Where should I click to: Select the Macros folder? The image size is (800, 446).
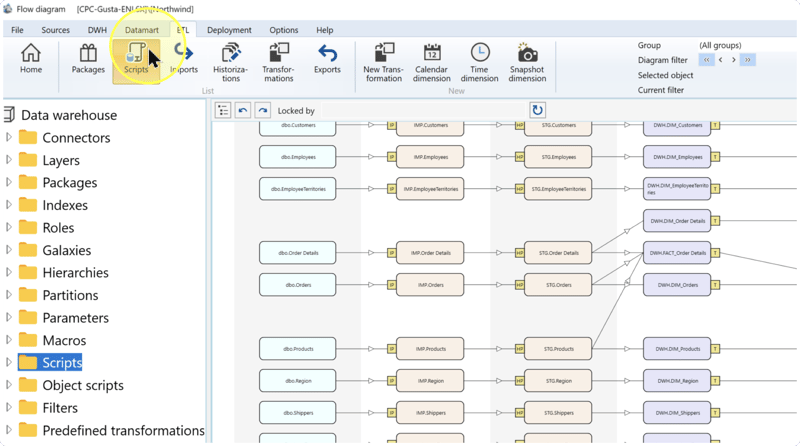click(x=64, y=340)
